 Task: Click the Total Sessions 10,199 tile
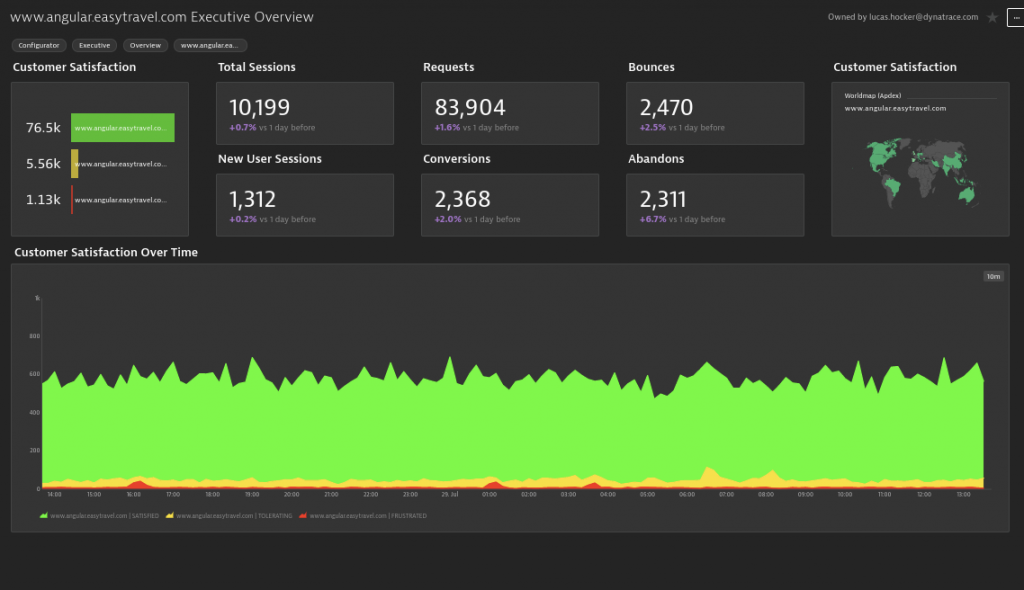[305, 112]
